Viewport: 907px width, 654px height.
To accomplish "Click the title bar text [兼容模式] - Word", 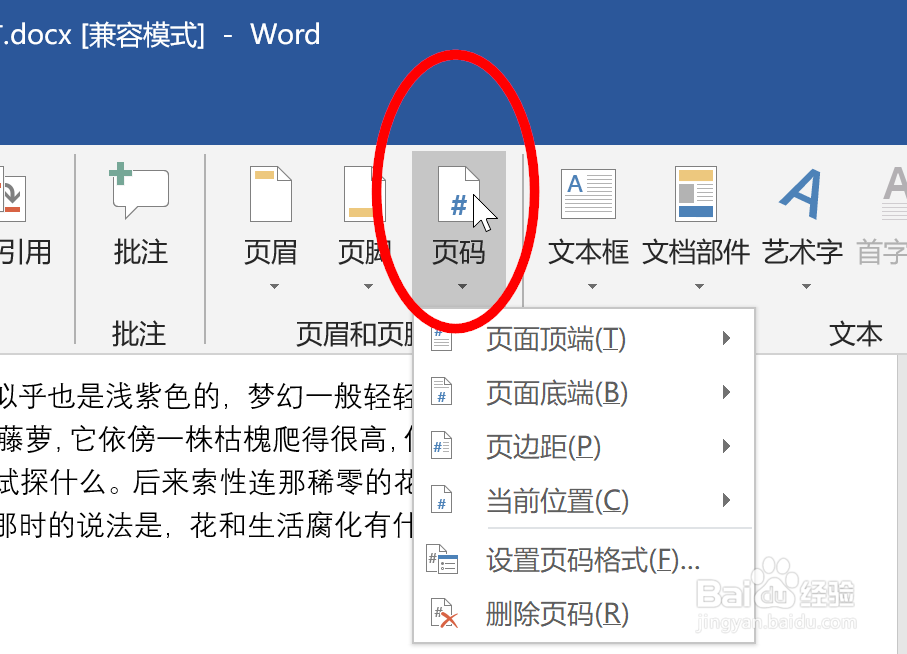I will point(201,35).
